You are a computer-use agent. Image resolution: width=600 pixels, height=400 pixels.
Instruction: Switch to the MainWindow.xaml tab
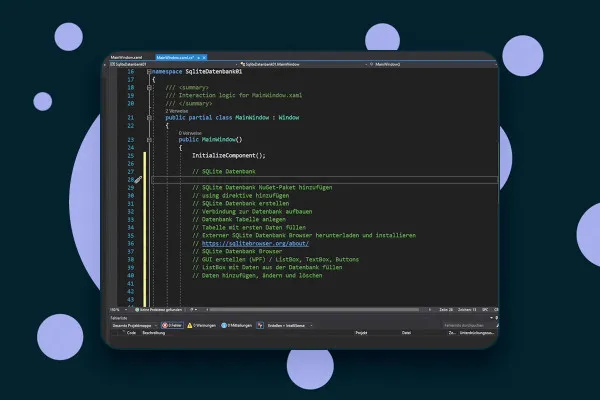(x=126, y=57)
